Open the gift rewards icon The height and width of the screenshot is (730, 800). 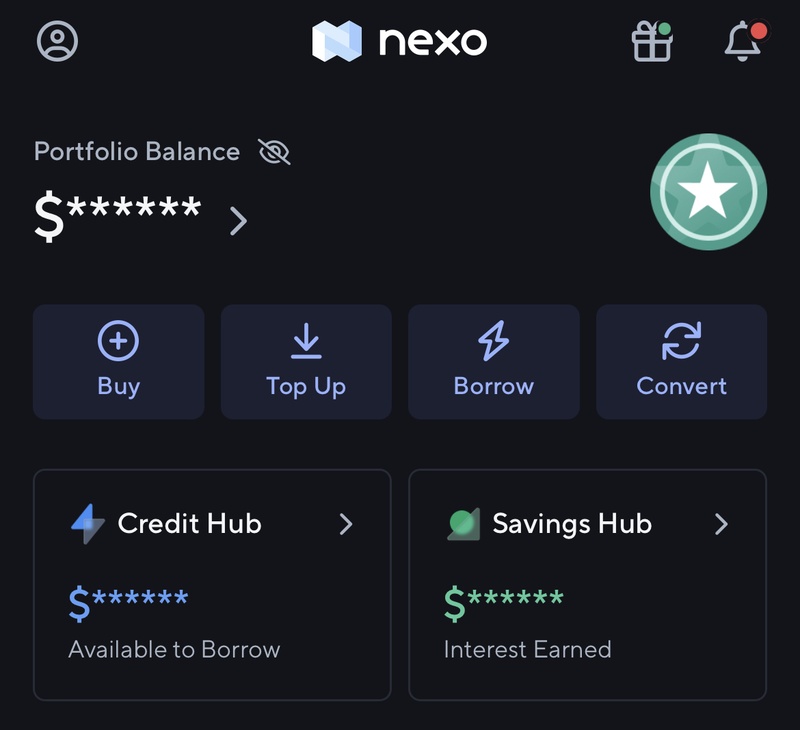652,41
